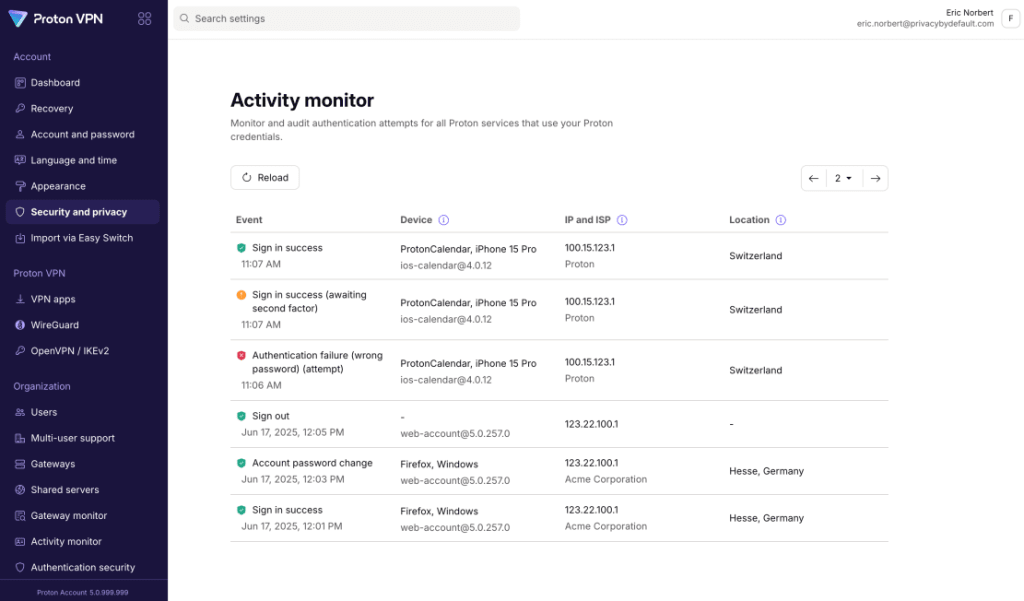Click the Activity monitor page heading
Image resolution: width=1024 pixels, height=601 pixels.
pyautogui.click(x=302, y=100)
